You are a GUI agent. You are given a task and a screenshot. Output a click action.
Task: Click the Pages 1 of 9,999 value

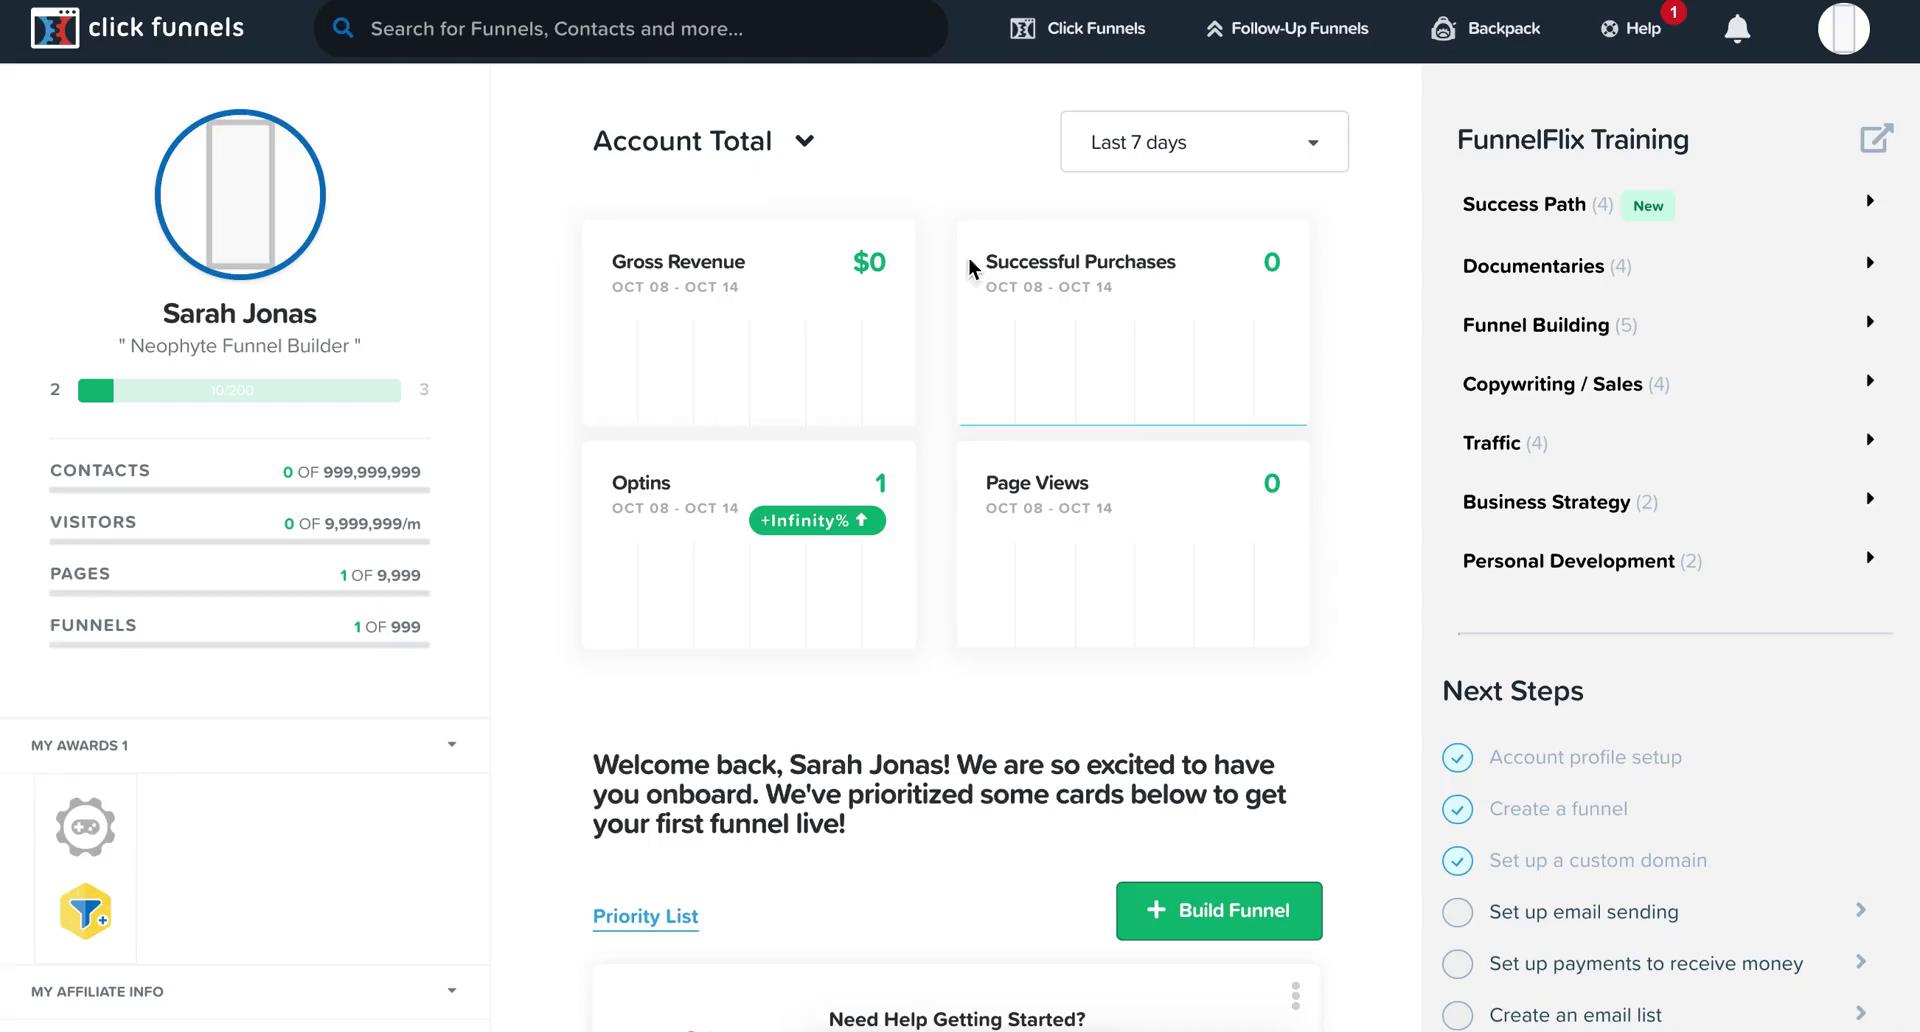coord(380,575)
